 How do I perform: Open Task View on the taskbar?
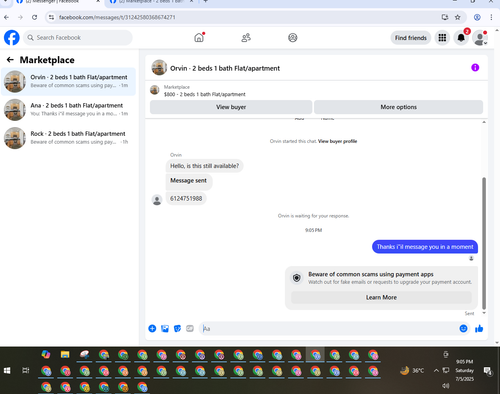point(26,370)
